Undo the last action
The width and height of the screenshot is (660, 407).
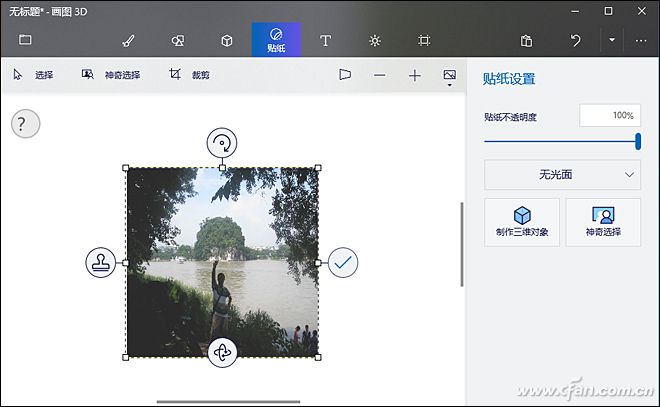point(575,40)
